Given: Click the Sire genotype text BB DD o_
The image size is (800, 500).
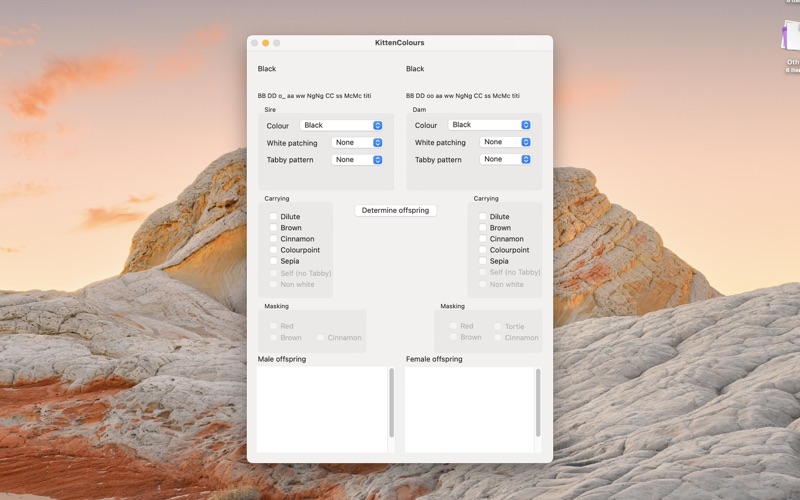Looking at the screenshot, I should tap(314, 96).
